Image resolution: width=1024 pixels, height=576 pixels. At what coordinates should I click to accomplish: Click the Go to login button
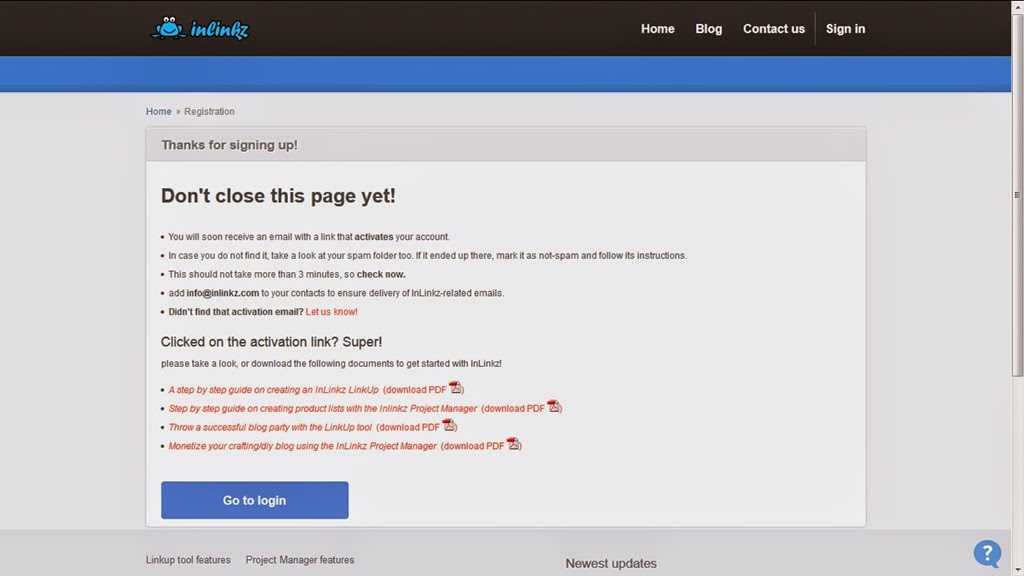click(x=255, y=500)
